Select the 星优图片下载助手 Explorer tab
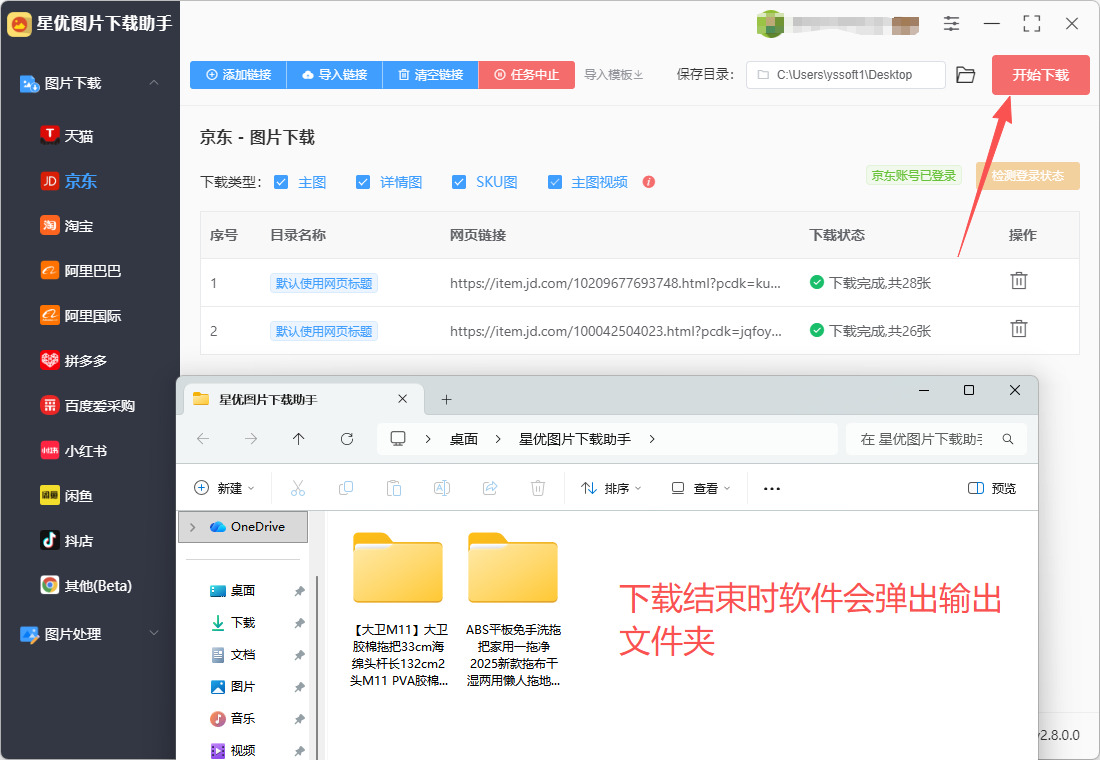 click(302, 399)
